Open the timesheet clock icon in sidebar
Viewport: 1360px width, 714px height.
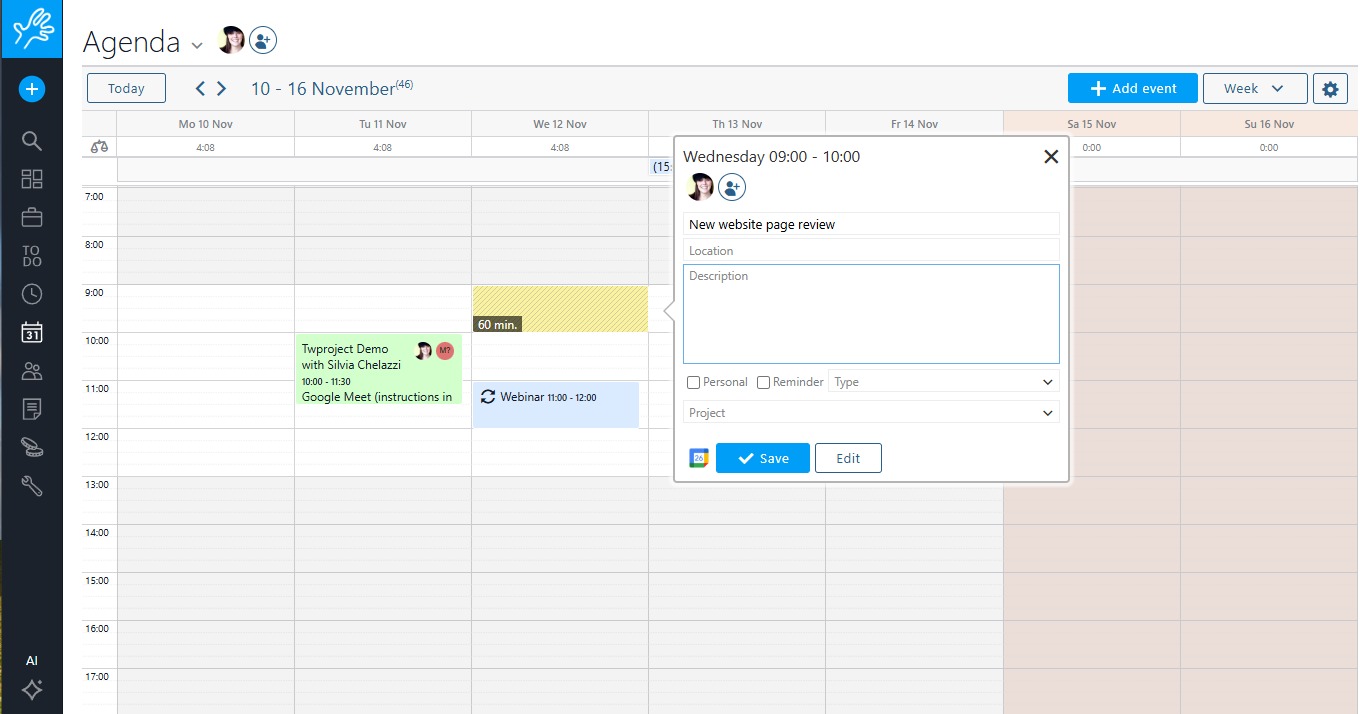pyautogui.click(x=32, y=294)
